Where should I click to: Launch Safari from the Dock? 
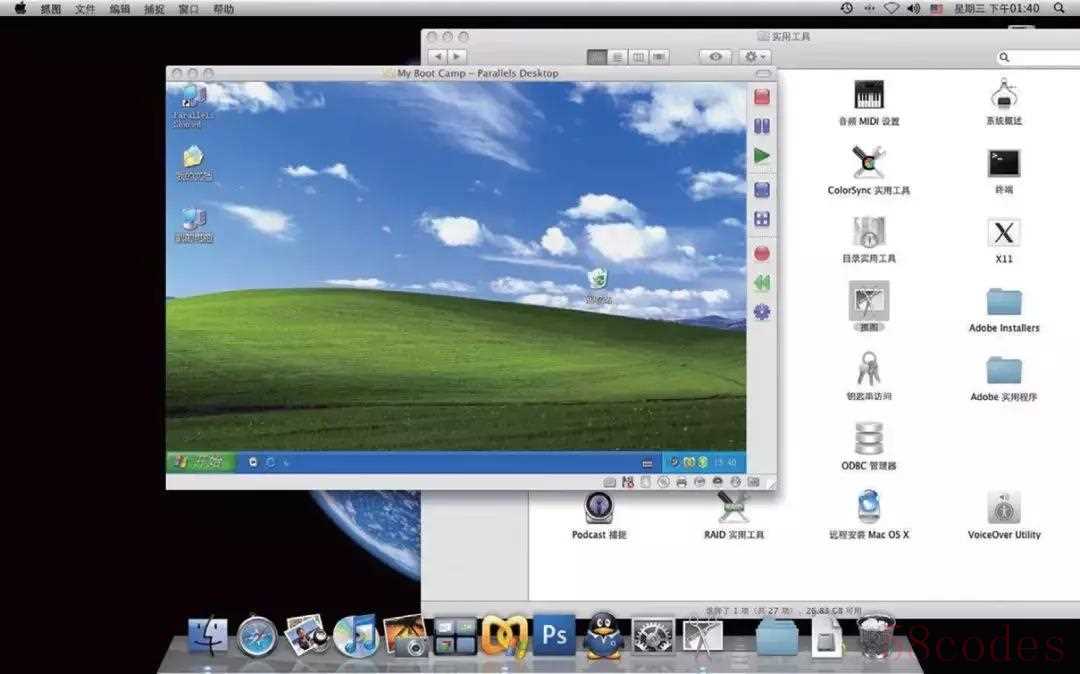(257, 635)
